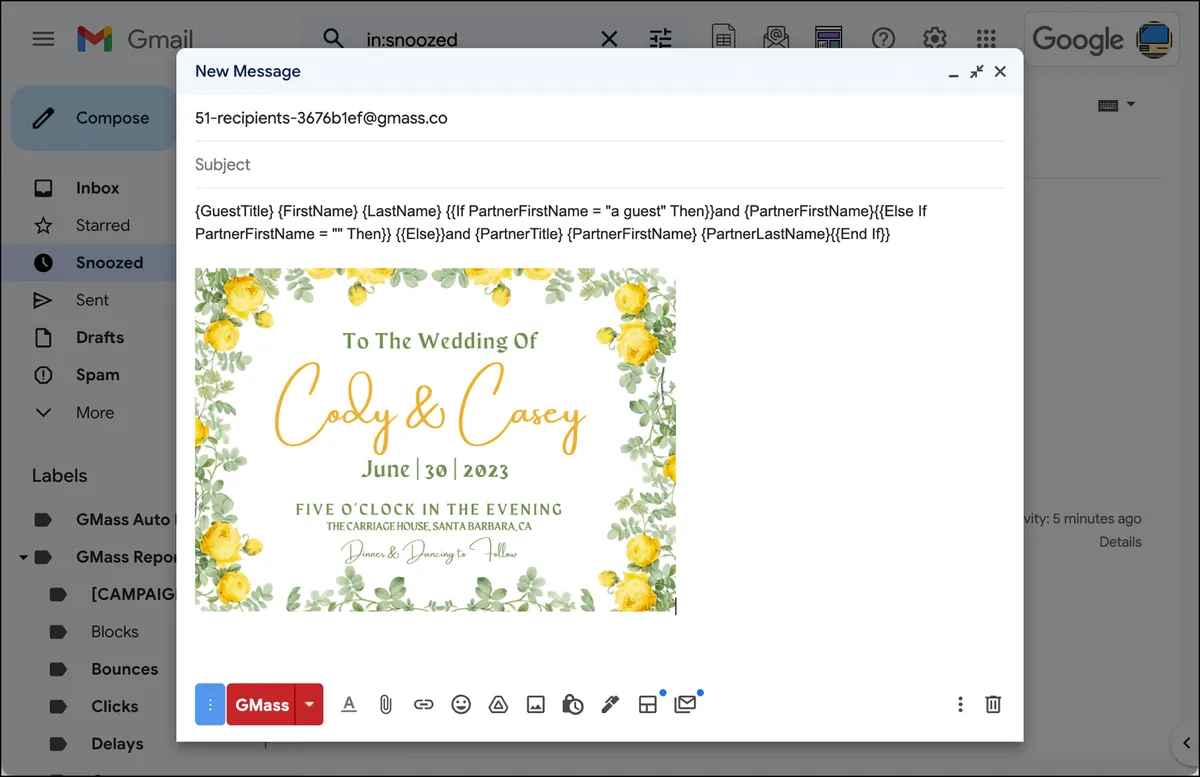Screen dimensions: 1200x777
Task: Open the GMass layout icon left of the Help icon
Action: click(828, 39)
